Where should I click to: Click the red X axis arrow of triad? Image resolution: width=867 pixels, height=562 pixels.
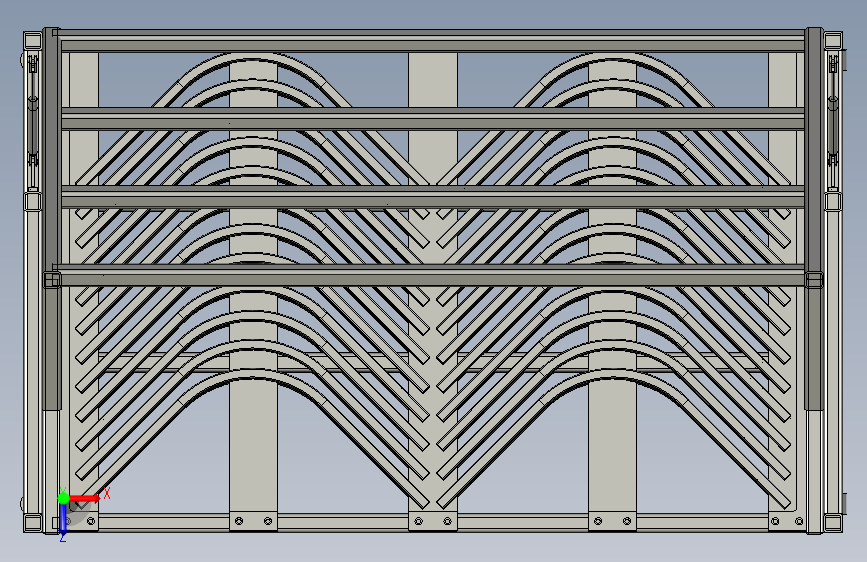[85, 498]
